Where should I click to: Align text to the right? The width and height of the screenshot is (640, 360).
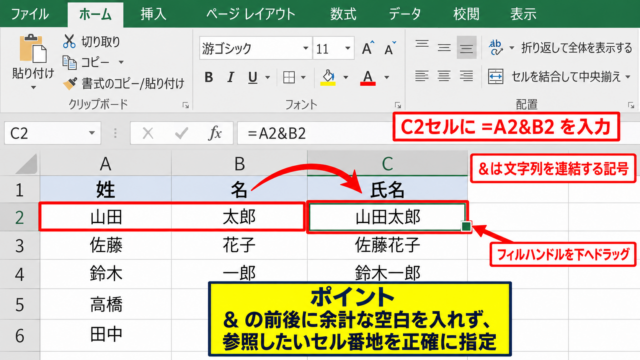[x=466, y=76]
